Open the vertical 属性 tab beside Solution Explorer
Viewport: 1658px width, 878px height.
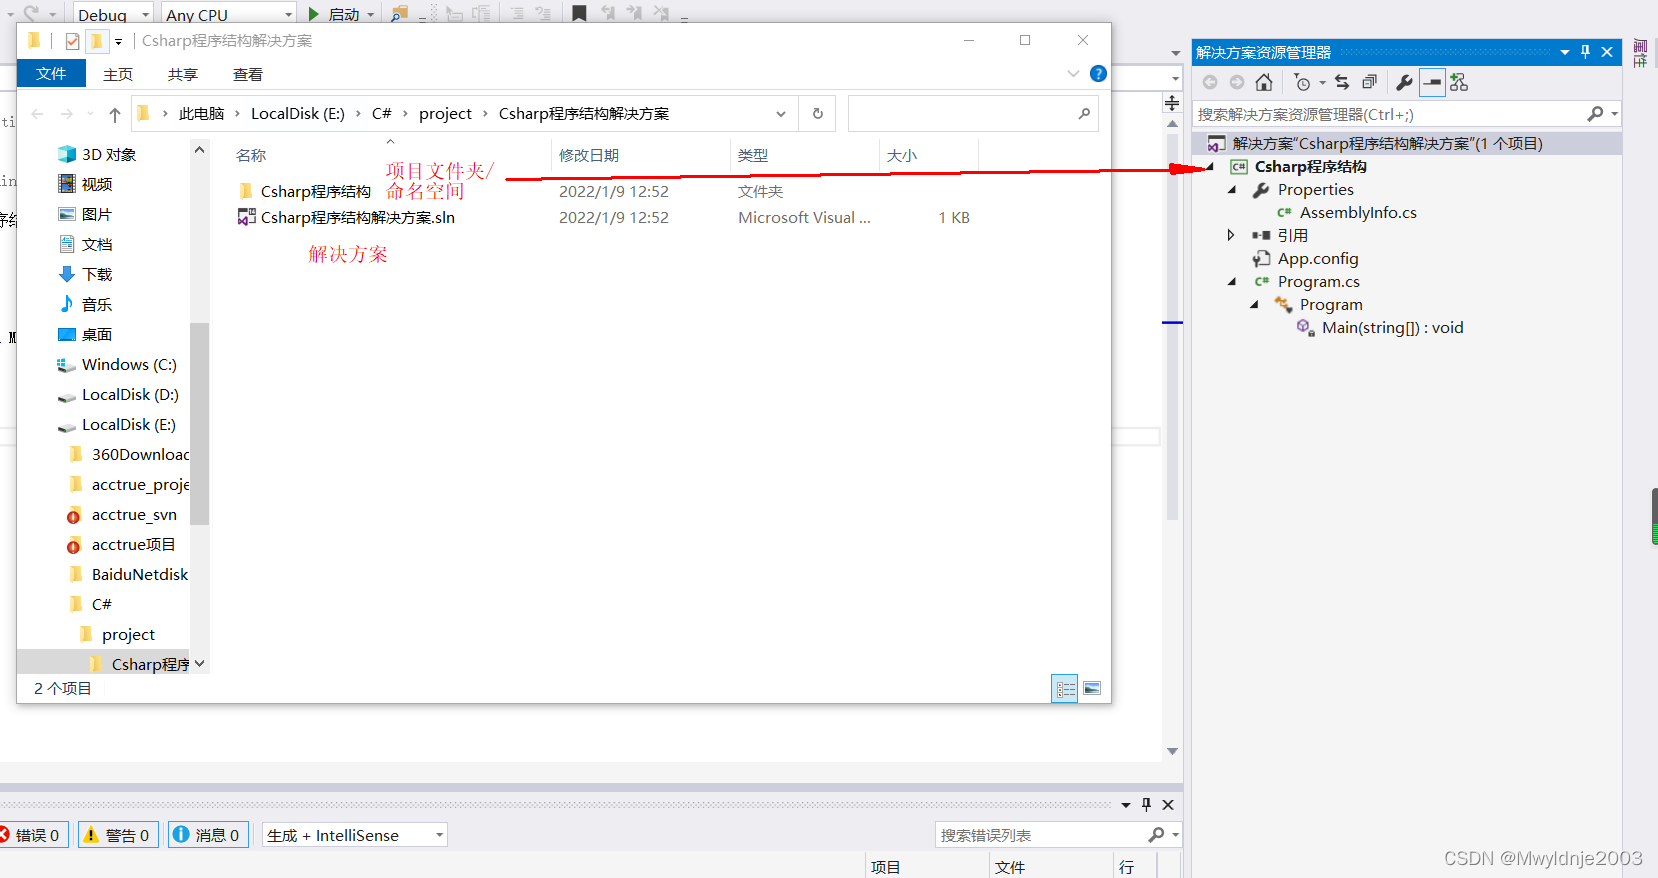point(1640,54)
